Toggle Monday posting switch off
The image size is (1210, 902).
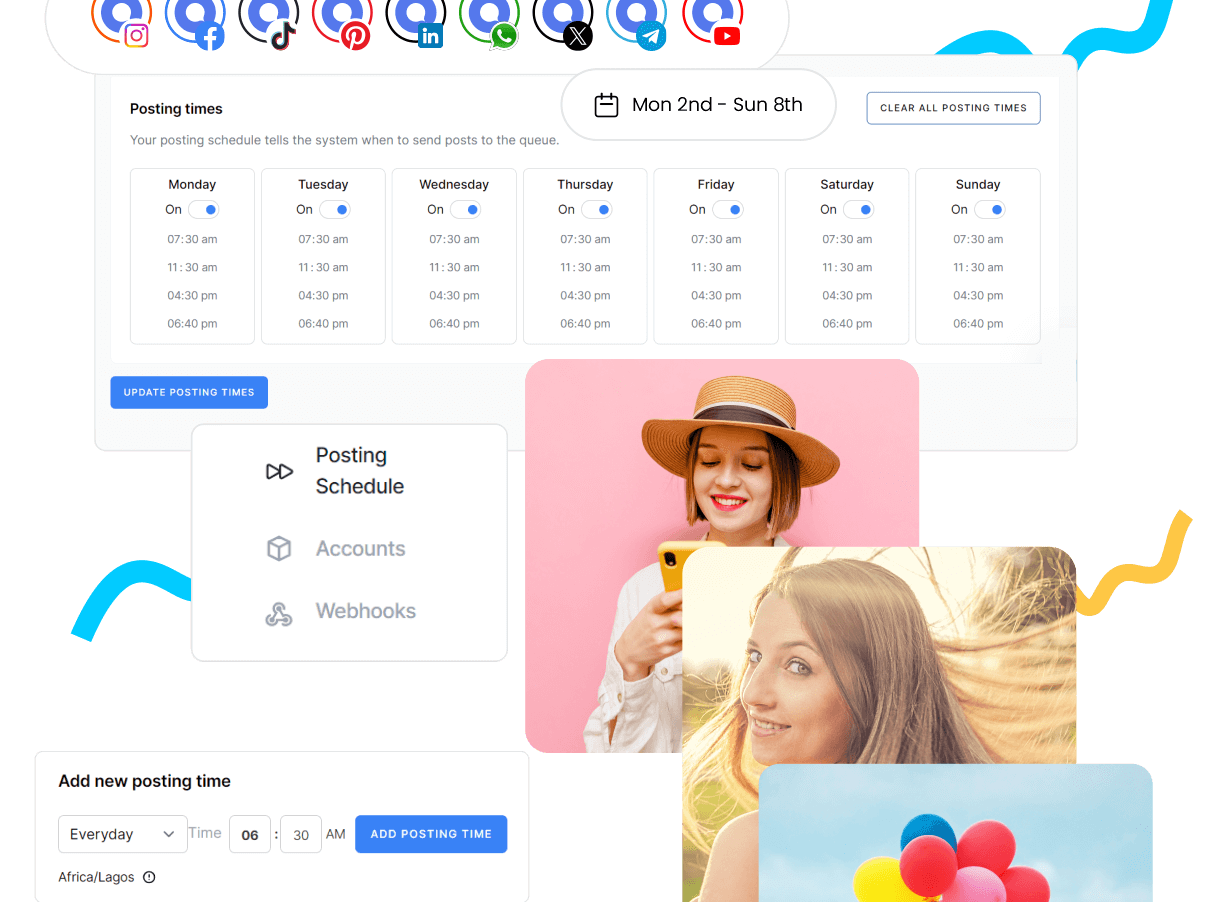203,210
